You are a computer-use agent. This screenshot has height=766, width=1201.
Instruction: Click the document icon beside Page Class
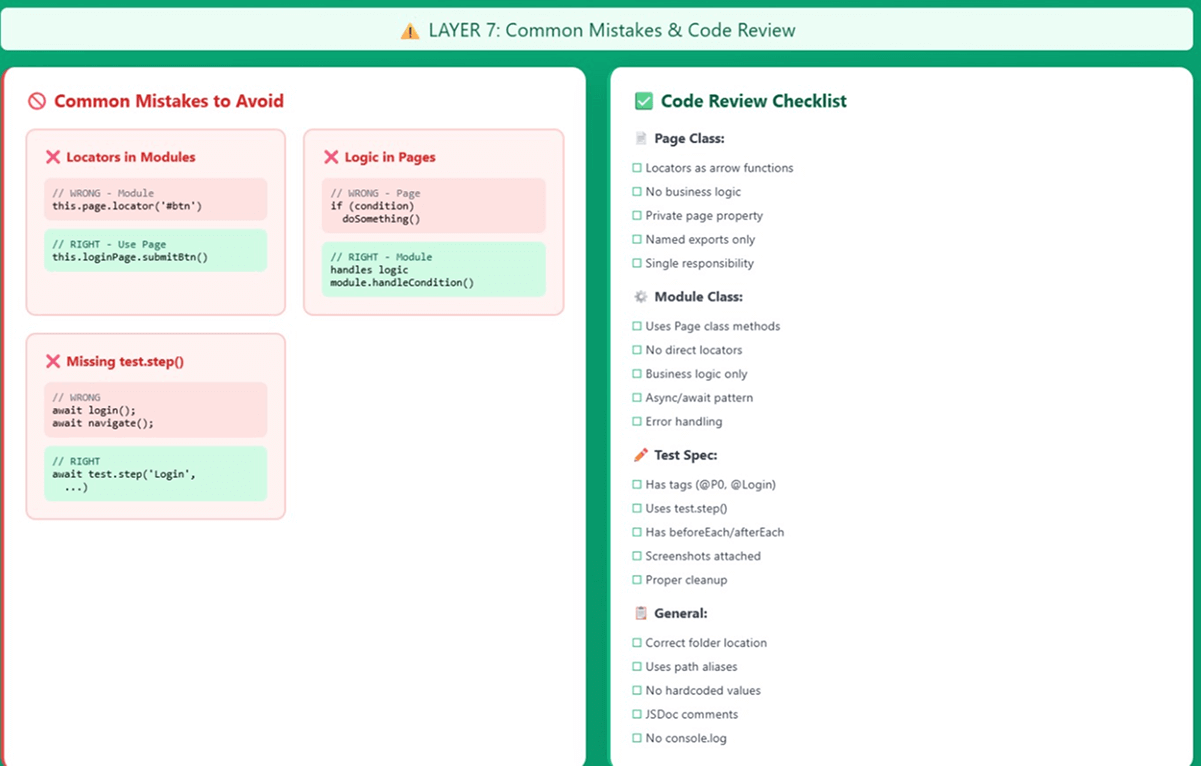point(641,139)
